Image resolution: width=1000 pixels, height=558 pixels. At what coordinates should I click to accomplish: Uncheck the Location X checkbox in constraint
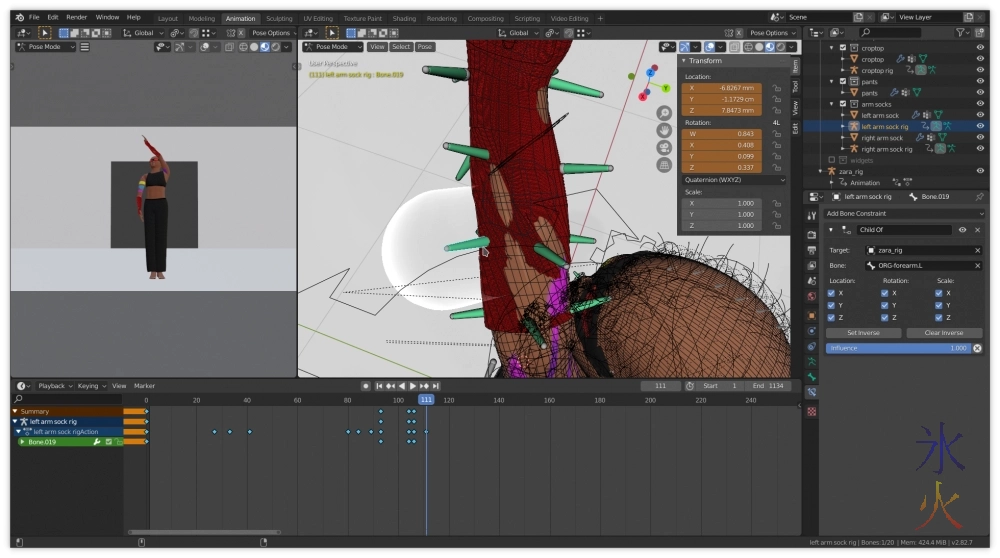[x=831, y=293]
